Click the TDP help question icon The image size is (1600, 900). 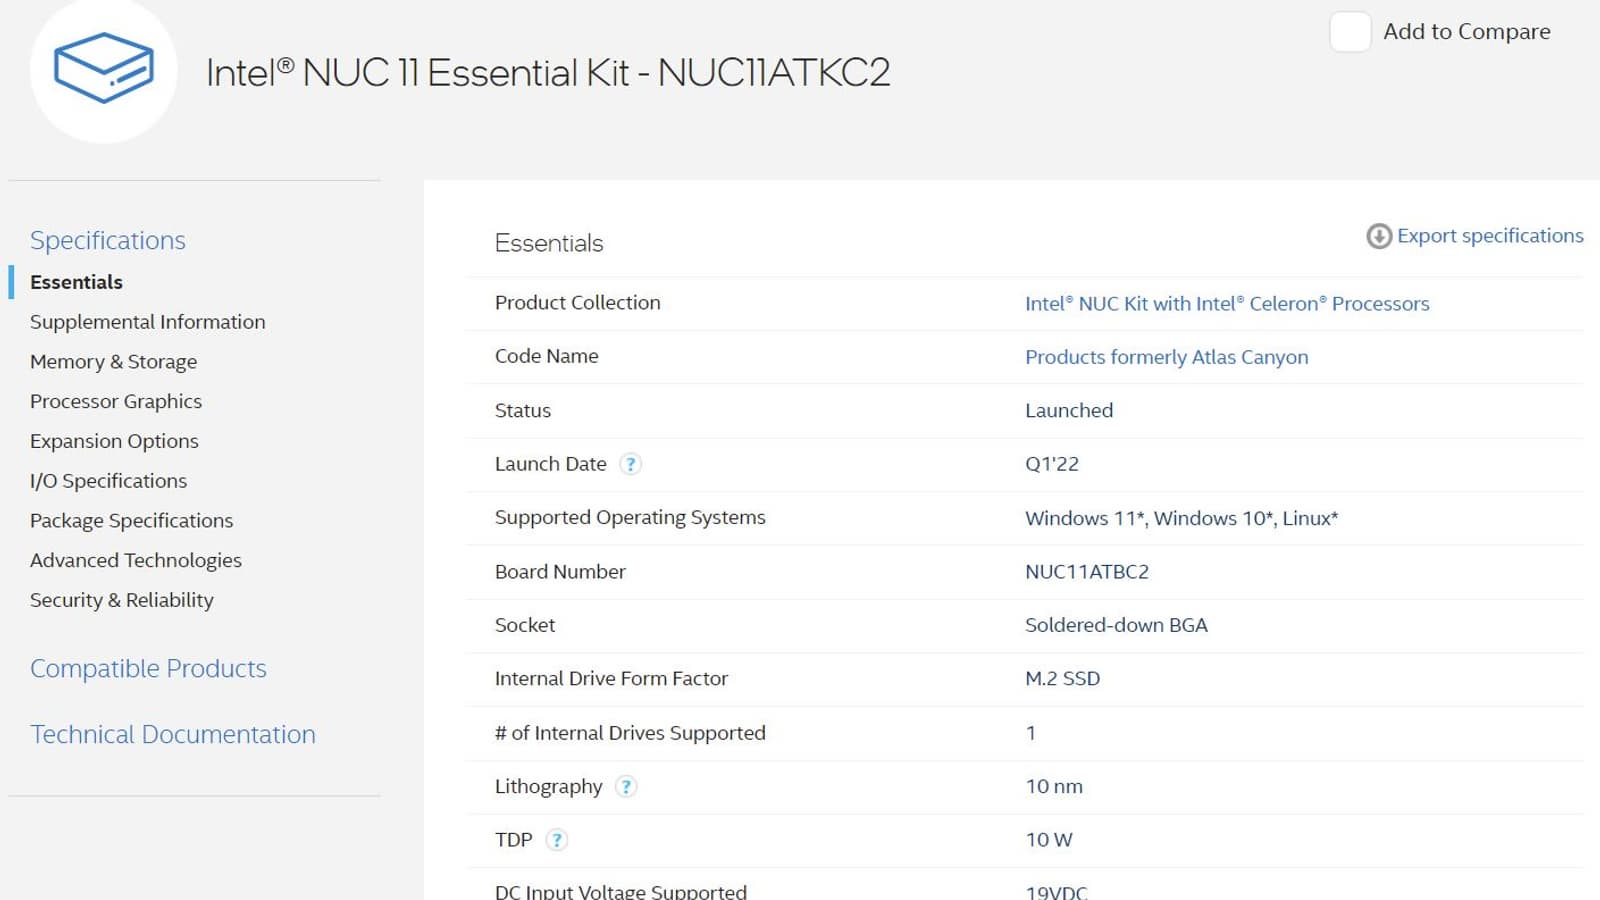coord(557,840)
